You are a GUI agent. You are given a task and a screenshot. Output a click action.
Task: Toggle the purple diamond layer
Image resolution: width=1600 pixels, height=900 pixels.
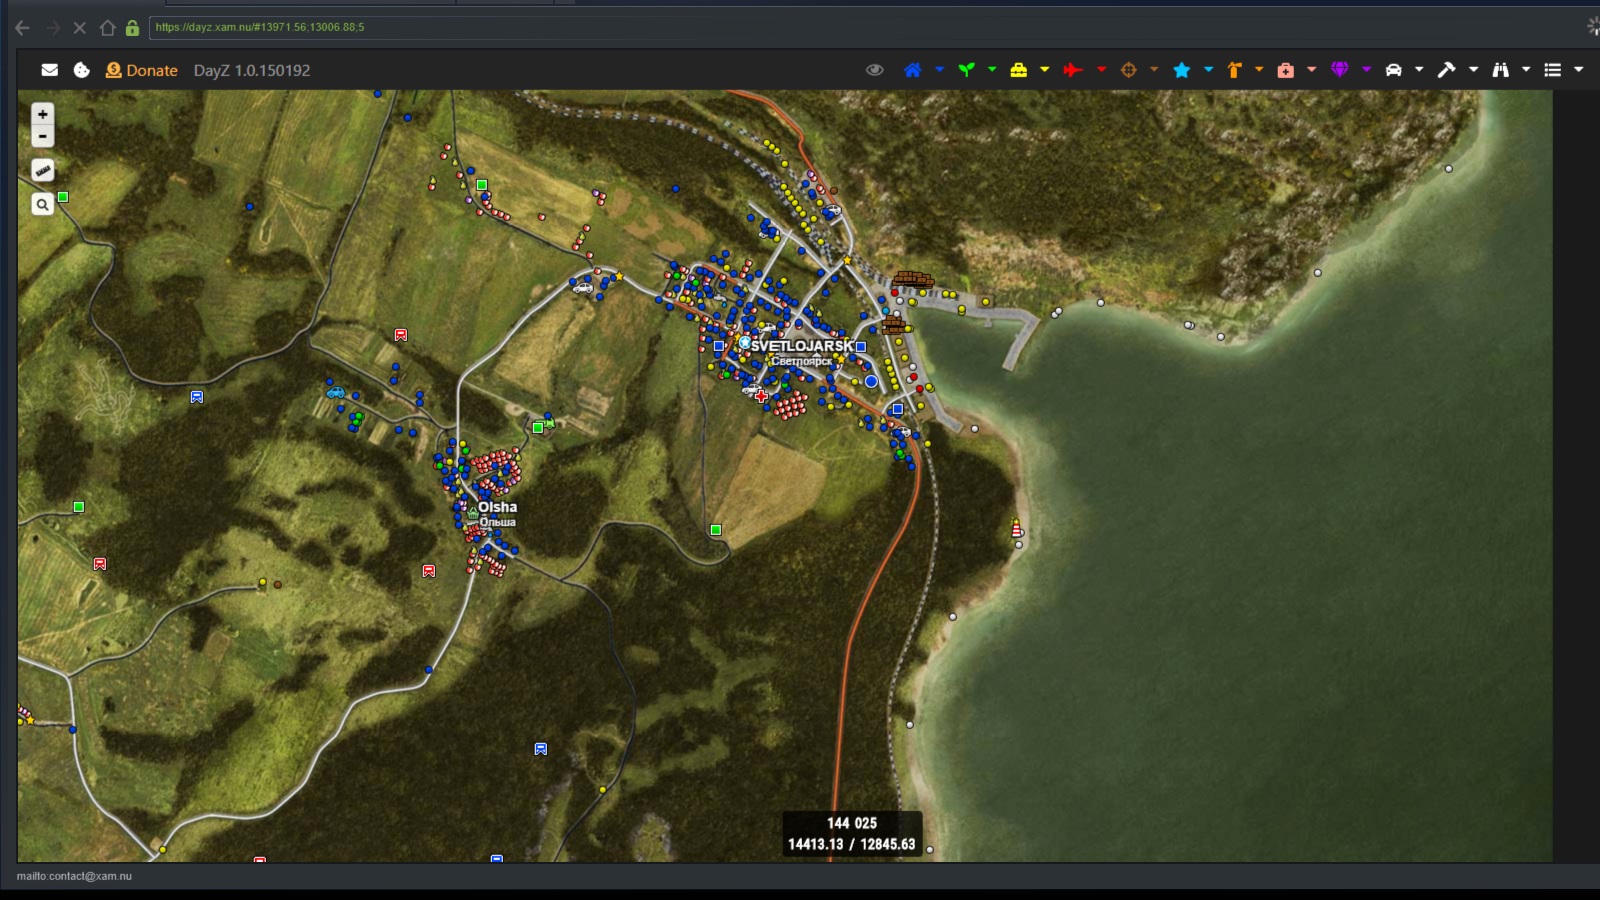tap(1340, 70)
